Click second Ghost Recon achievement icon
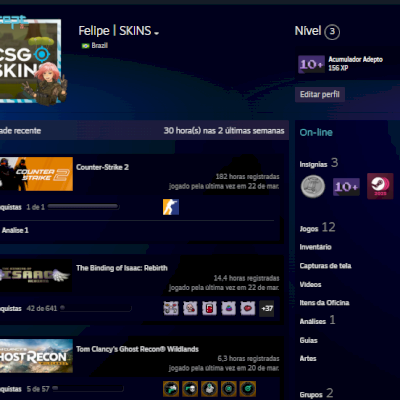The image size is (400, 400). (x=190, y=389)
